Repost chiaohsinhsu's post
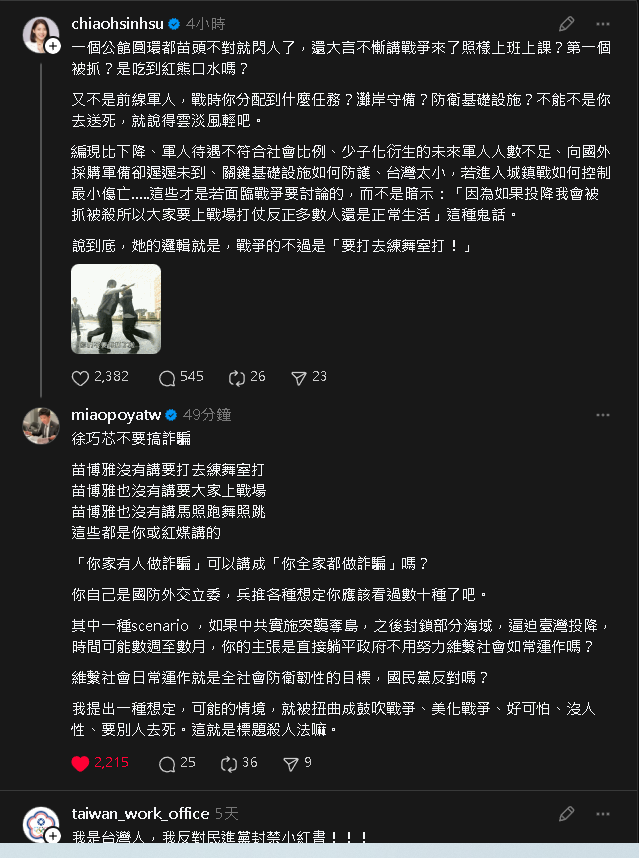This screenshot has width=639, height=858. tap(237, 378)
